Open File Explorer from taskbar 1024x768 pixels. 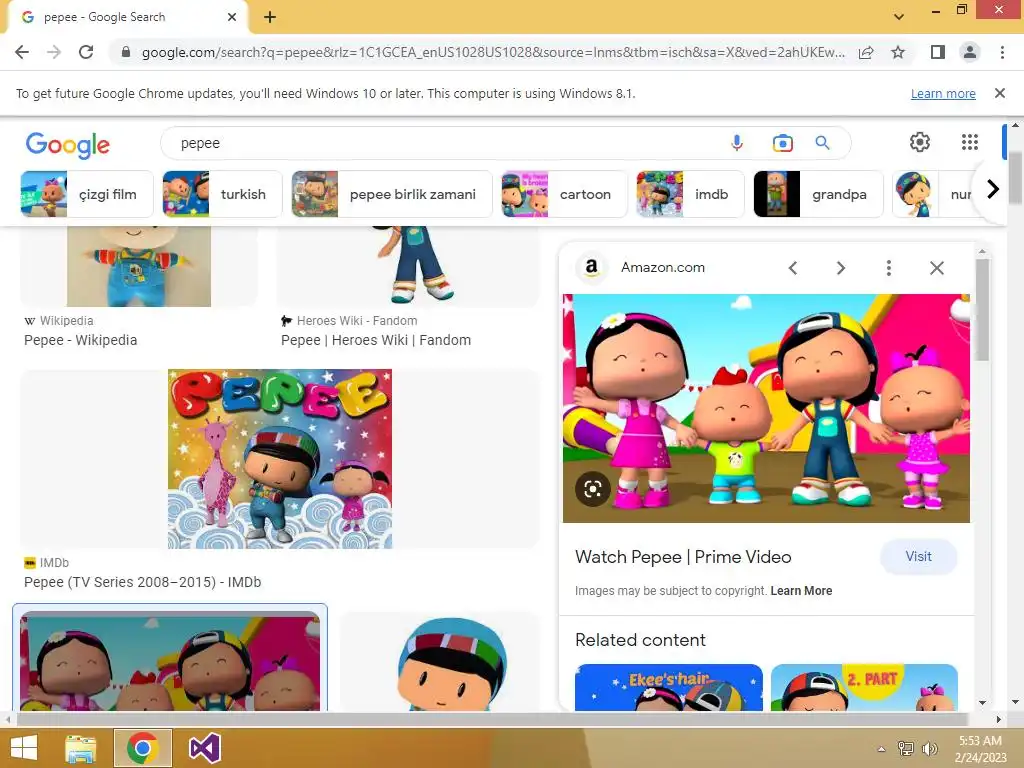80,748
